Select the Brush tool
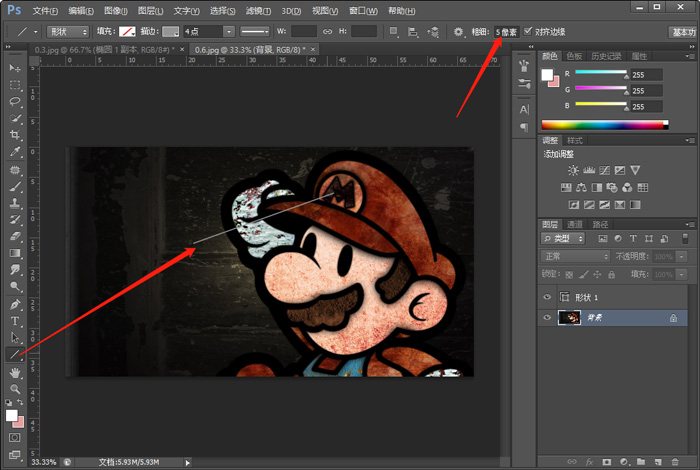Screen dimensions: 700x470 tap(15, 186)
